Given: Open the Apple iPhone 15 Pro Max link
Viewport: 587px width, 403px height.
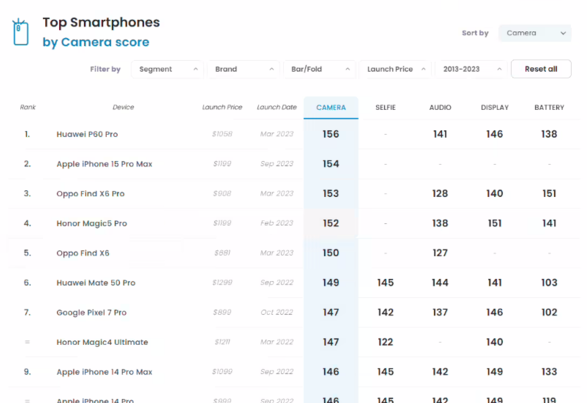Looking at the screenshot, I should tap(104, 164).
